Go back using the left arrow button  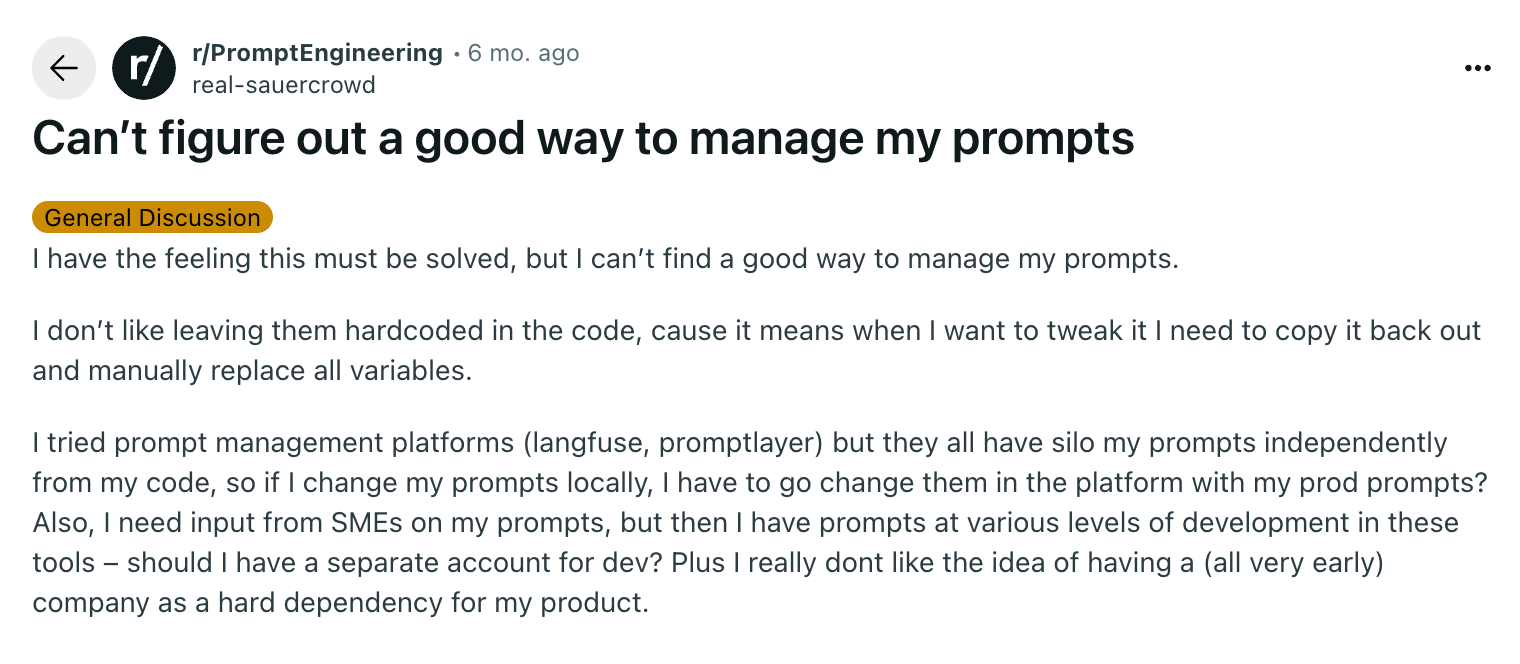(x=64, y=68)
